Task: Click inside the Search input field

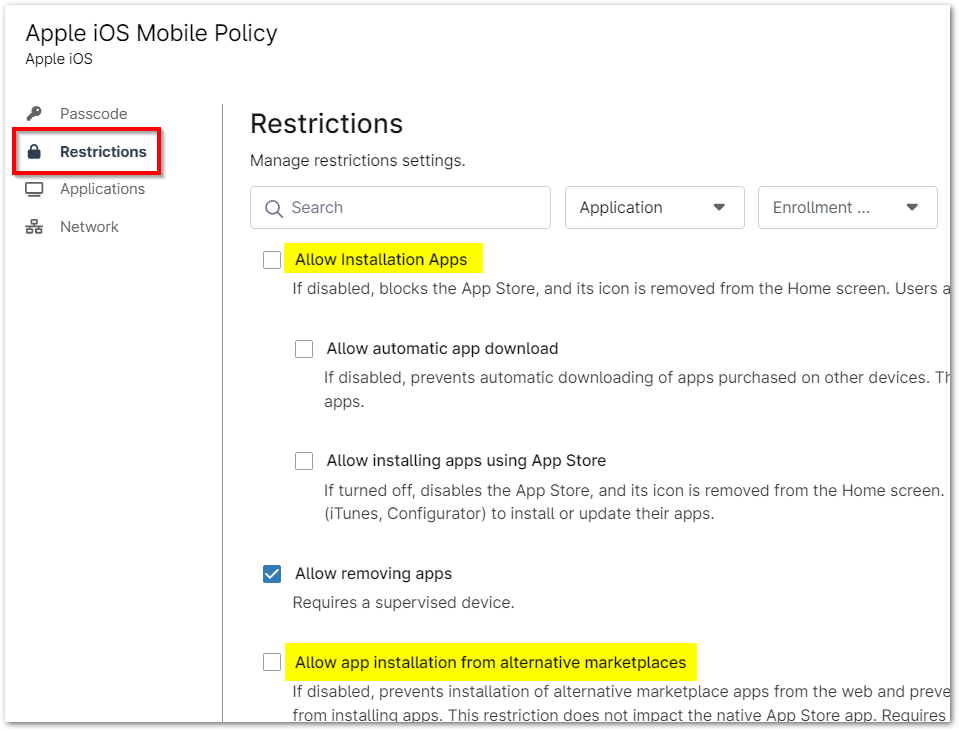Action: [400, 207]
